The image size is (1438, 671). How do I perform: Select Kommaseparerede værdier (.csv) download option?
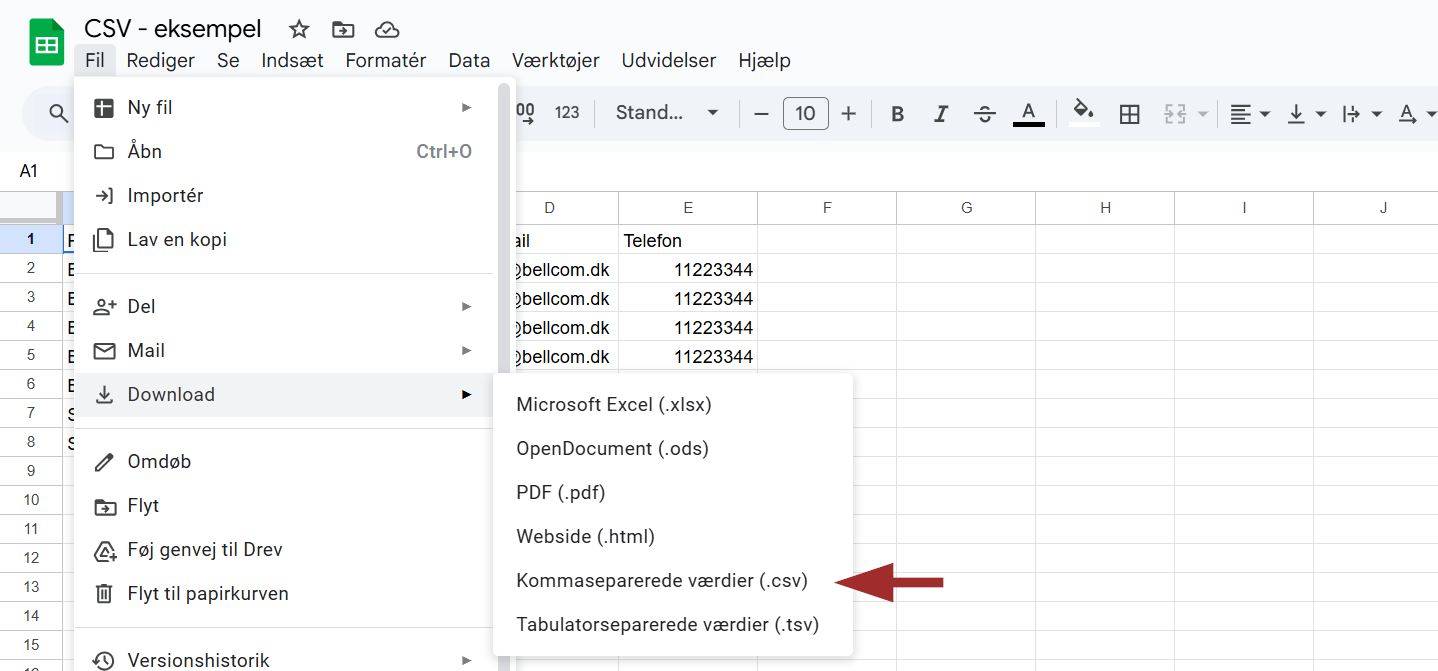pyautogui.click(x=661, y=580)
